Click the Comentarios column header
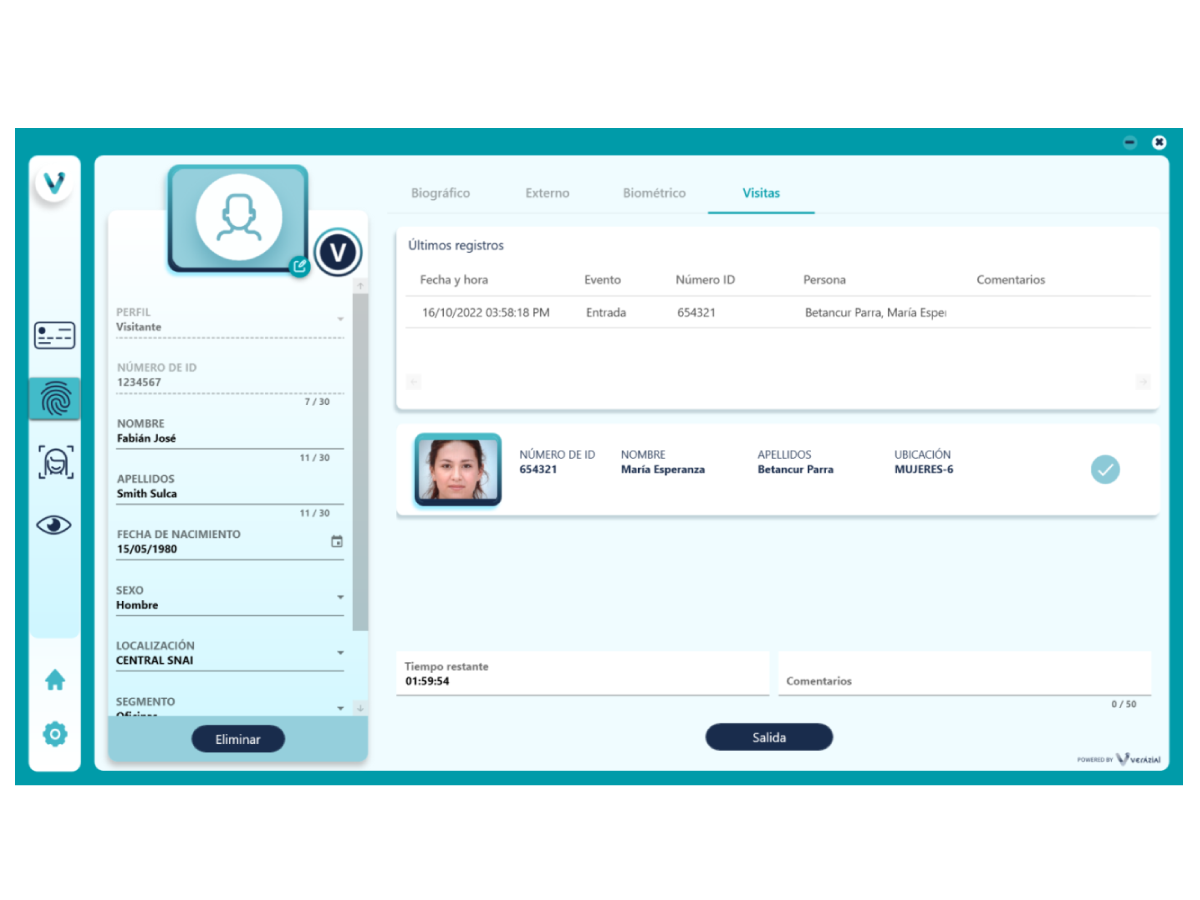This screenshot has height=900, width=1200. pyautogui.click(x=1011, y=280)
